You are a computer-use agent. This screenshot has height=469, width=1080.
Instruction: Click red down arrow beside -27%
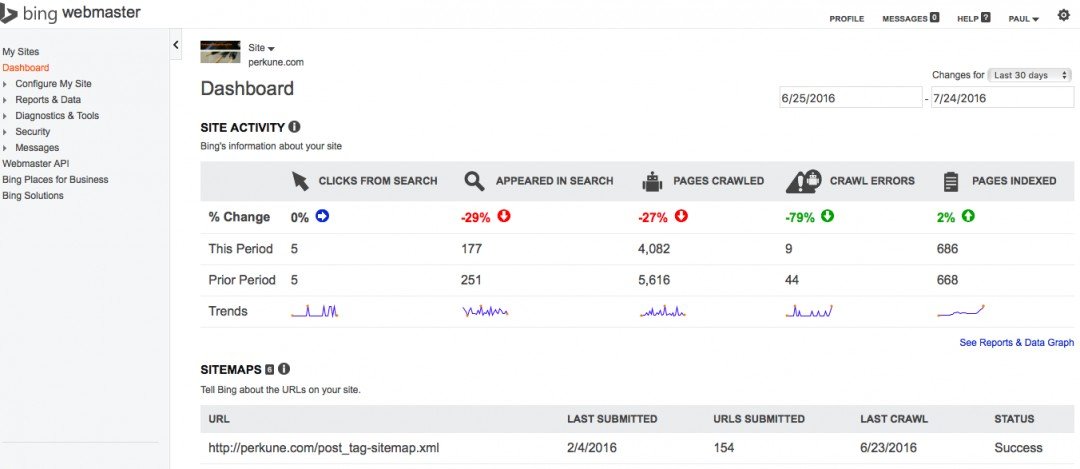681,216
